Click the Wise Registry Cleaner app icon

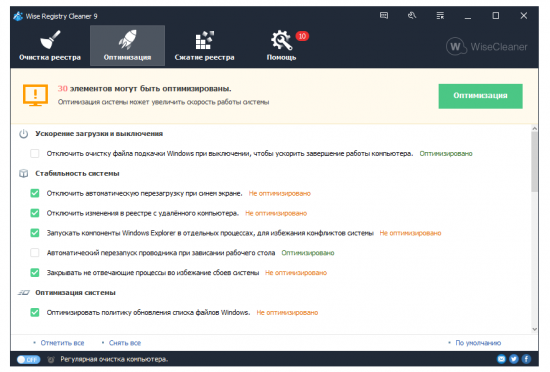(18, 16)
